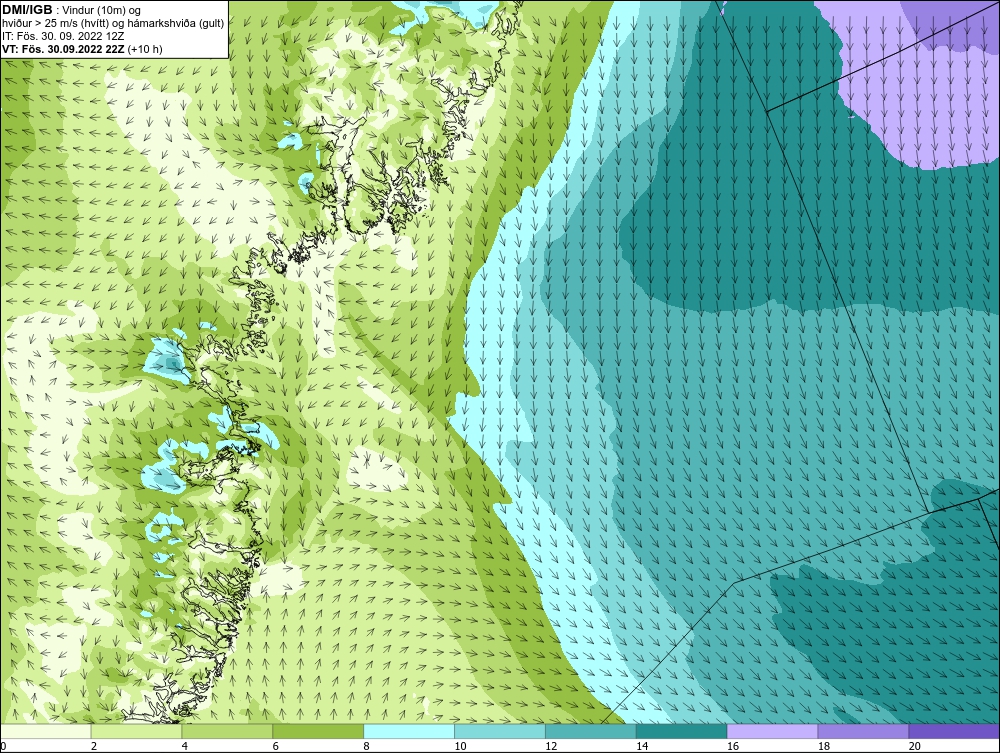Click the palest 0–2 m/s legend swatch
The image size is (1000, 753).
46,731
